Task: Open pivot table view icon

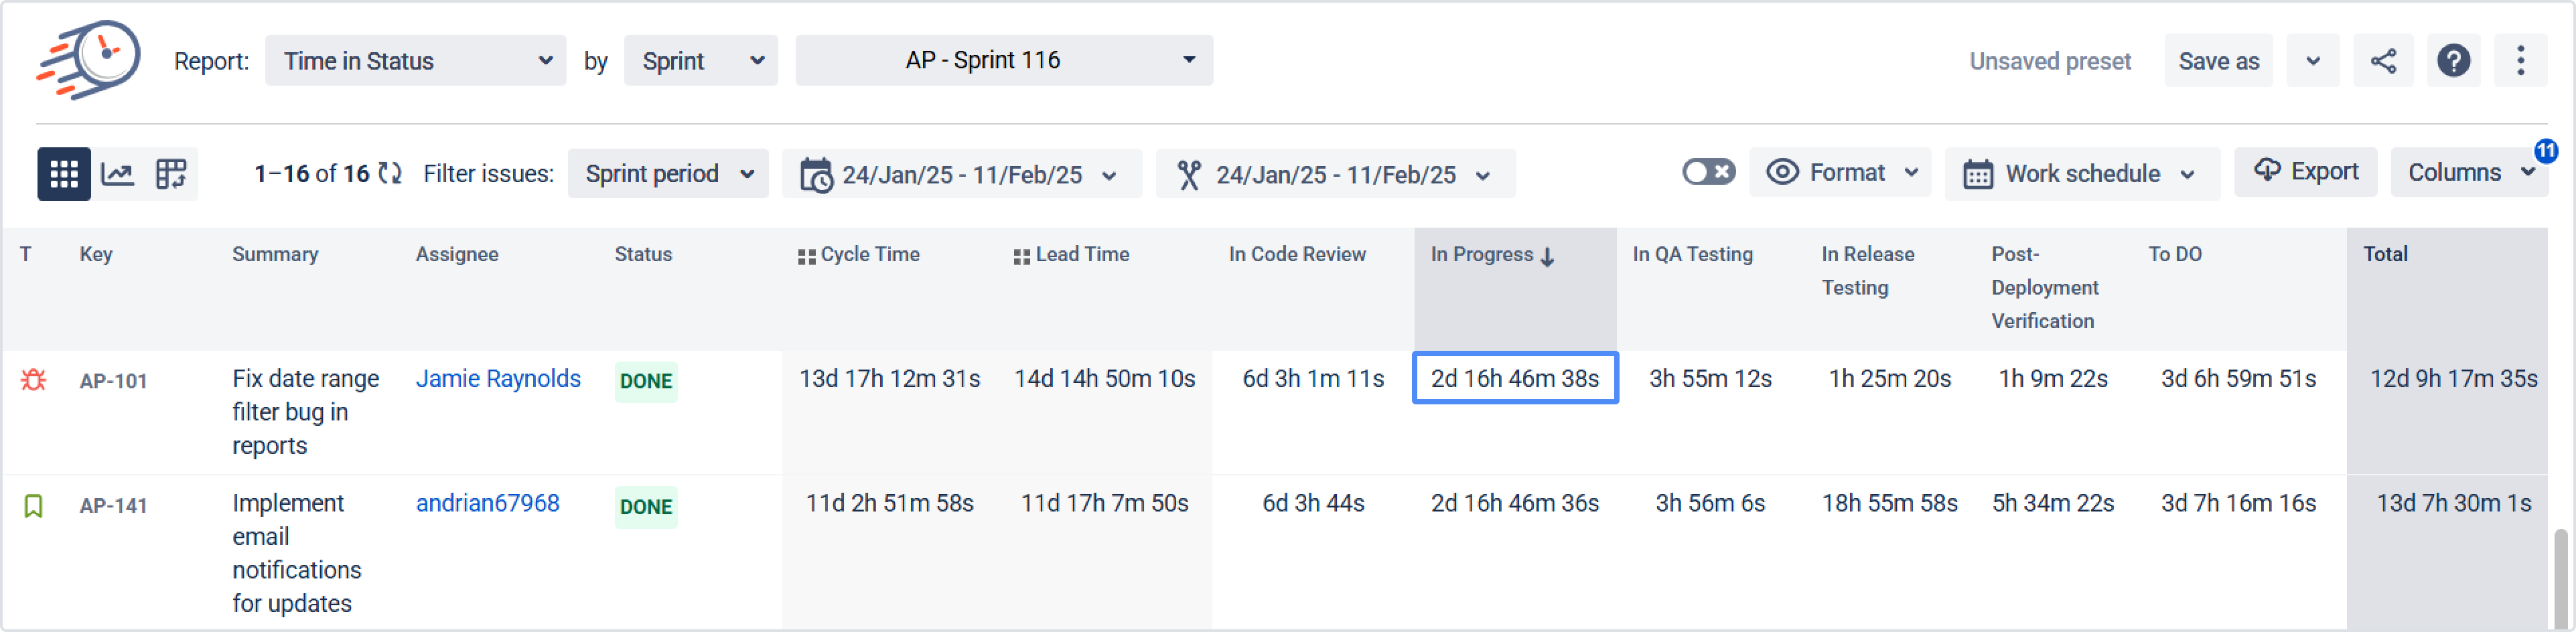Action: point(171,174)
